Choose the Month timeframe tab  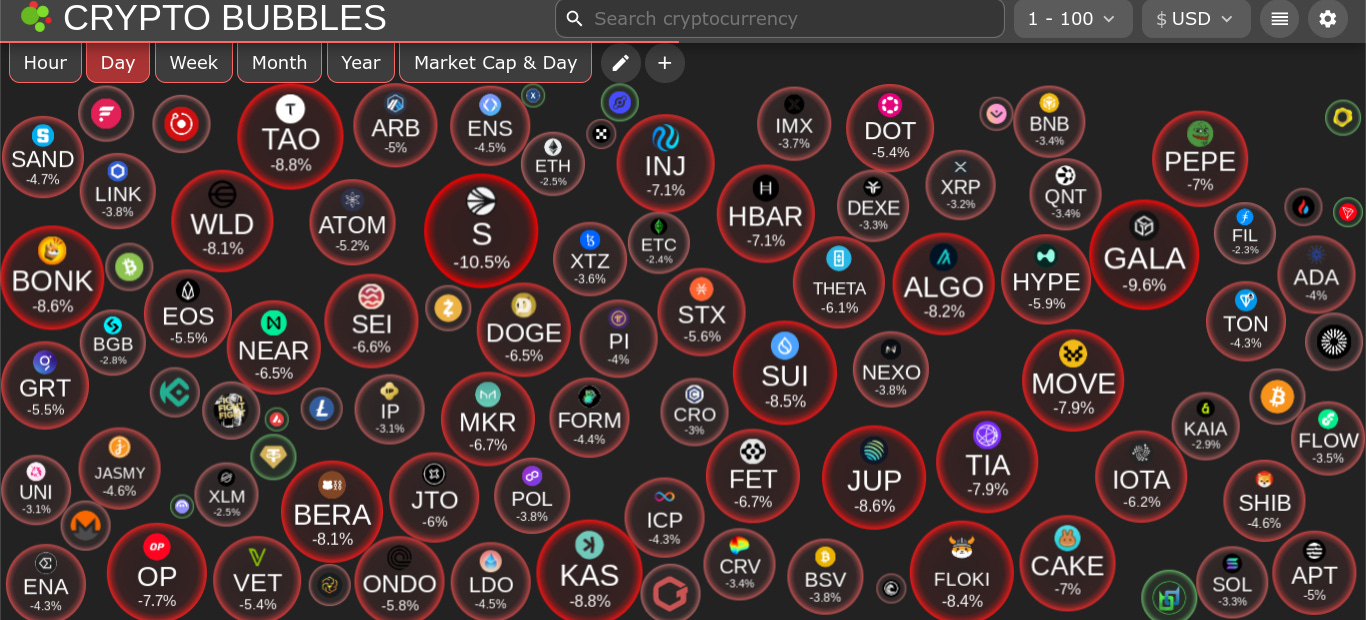click(x=279, y=63)
